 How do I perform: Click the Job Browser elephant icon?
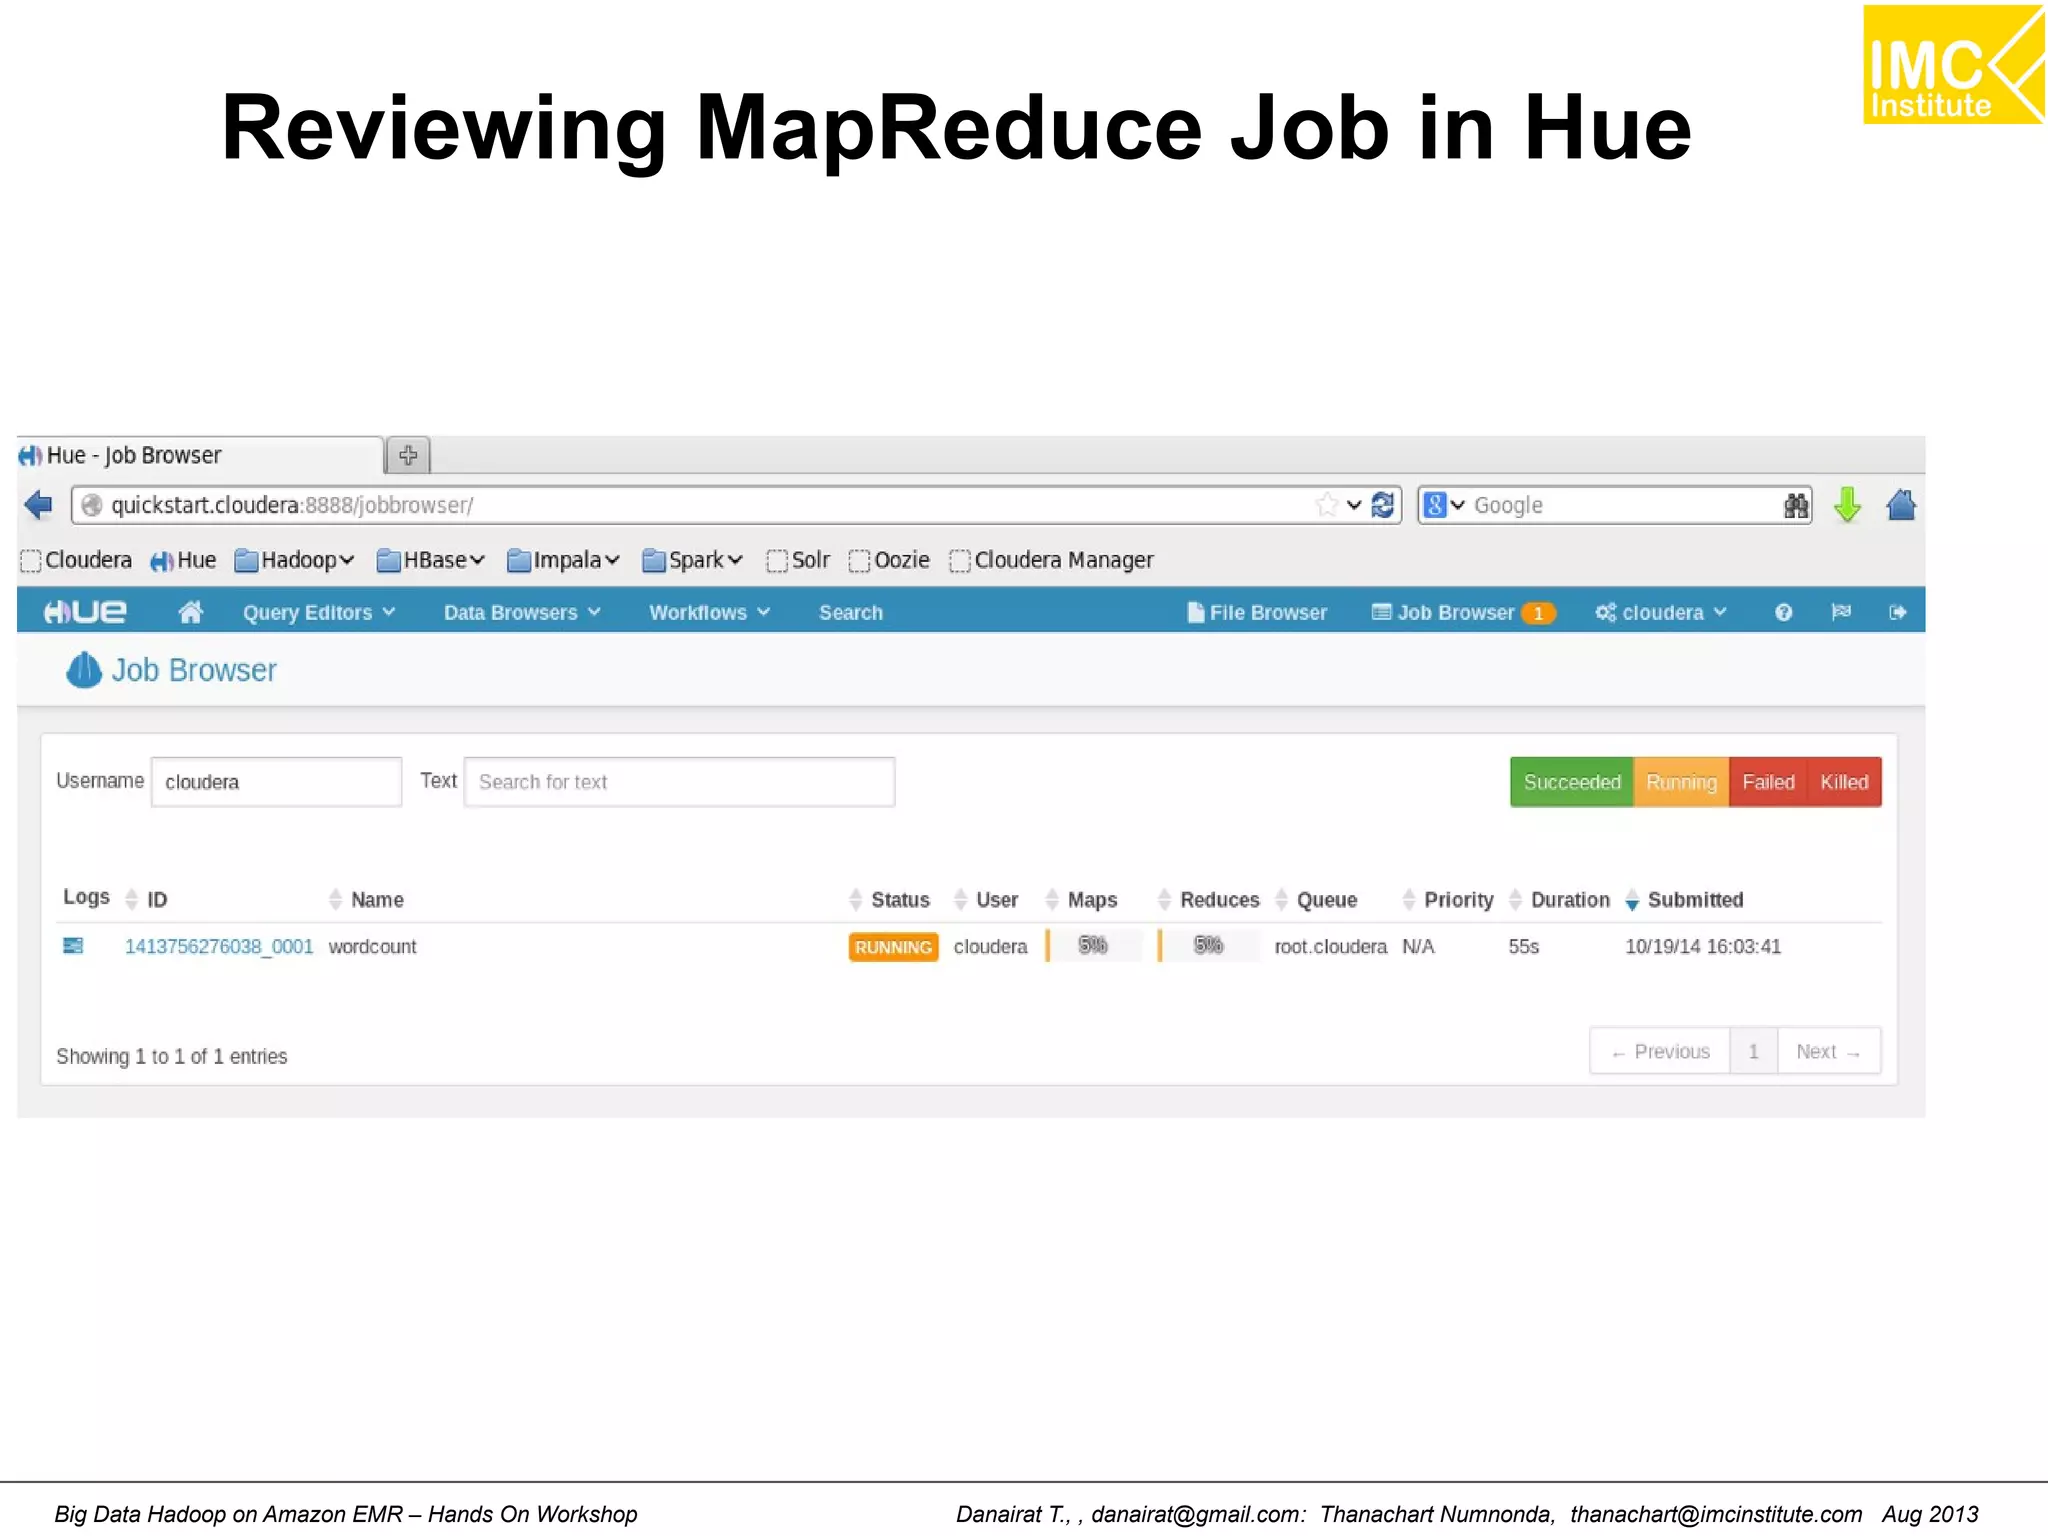coord(84,670)
